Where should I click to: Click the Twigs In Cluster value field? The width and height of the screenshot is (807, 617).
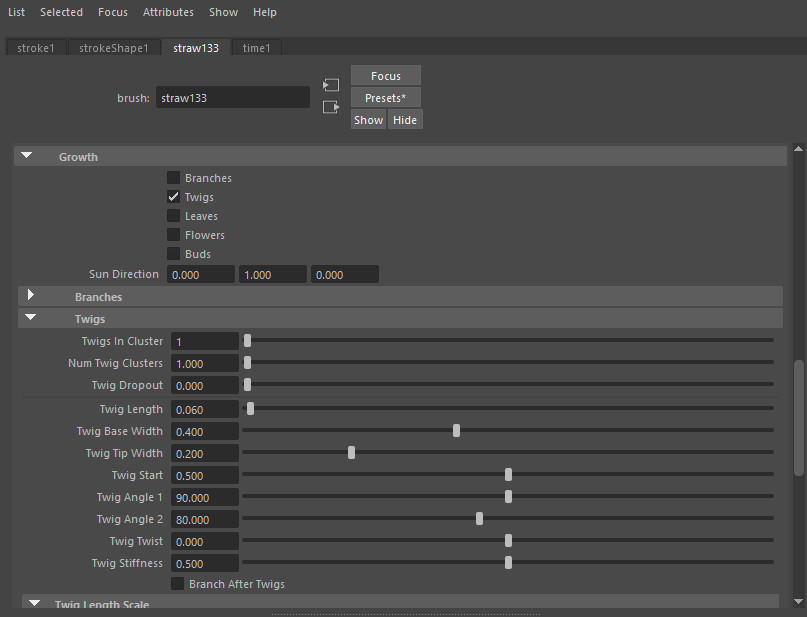[x=205, y=342]
